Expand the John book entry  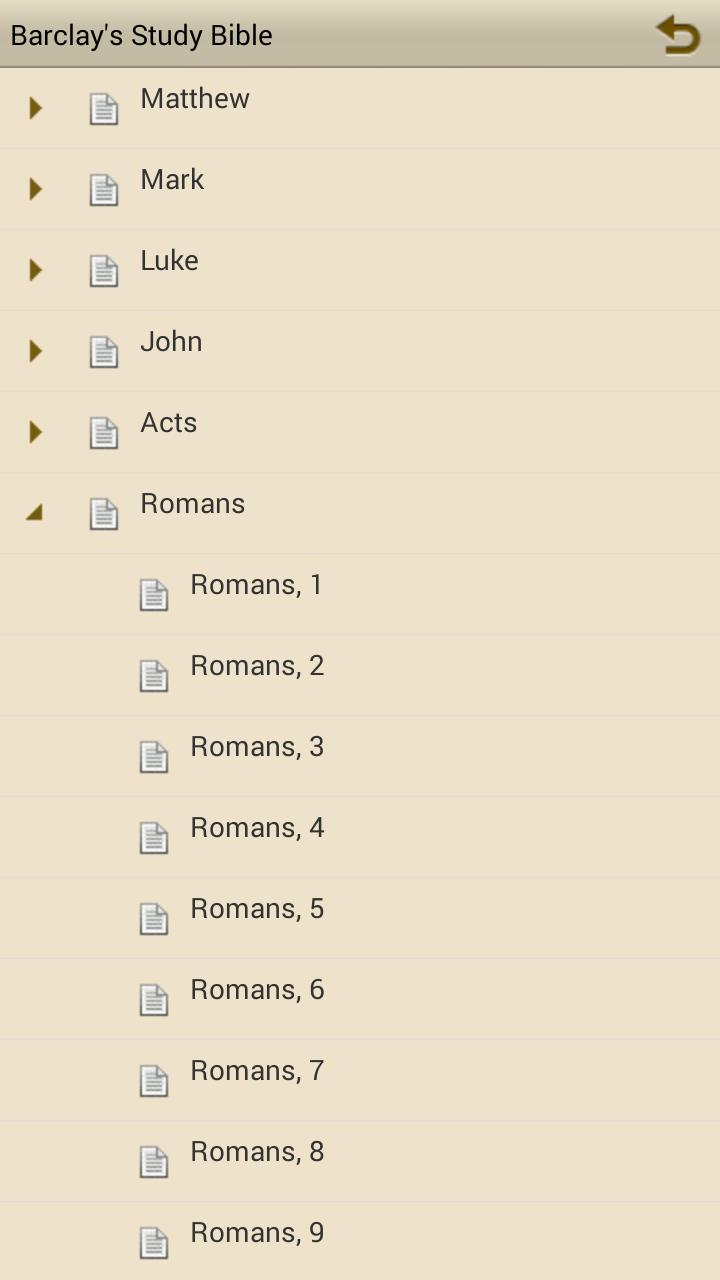[35, 350]
